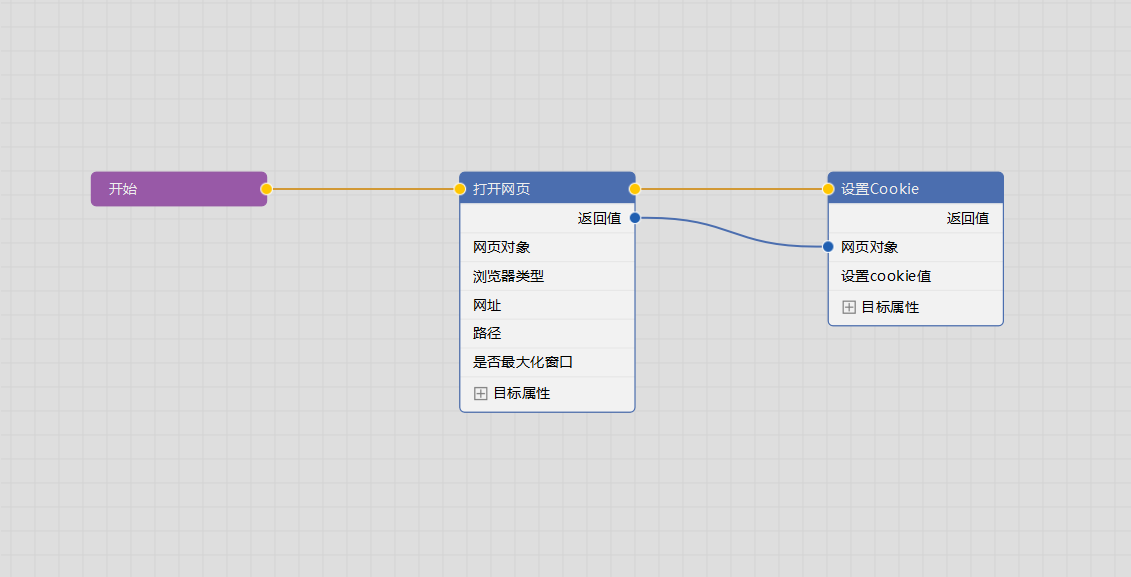
Task: Select the 路径 parameter row
Action: click(x=547, y=333)
